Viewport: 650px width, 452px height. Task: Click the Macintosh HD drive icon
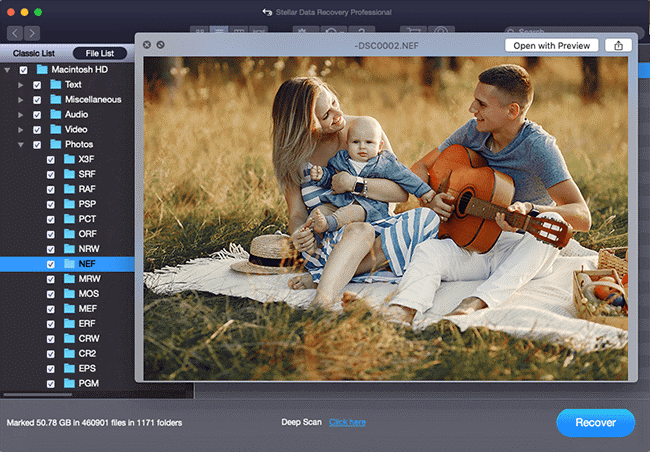tap(43, 70)
